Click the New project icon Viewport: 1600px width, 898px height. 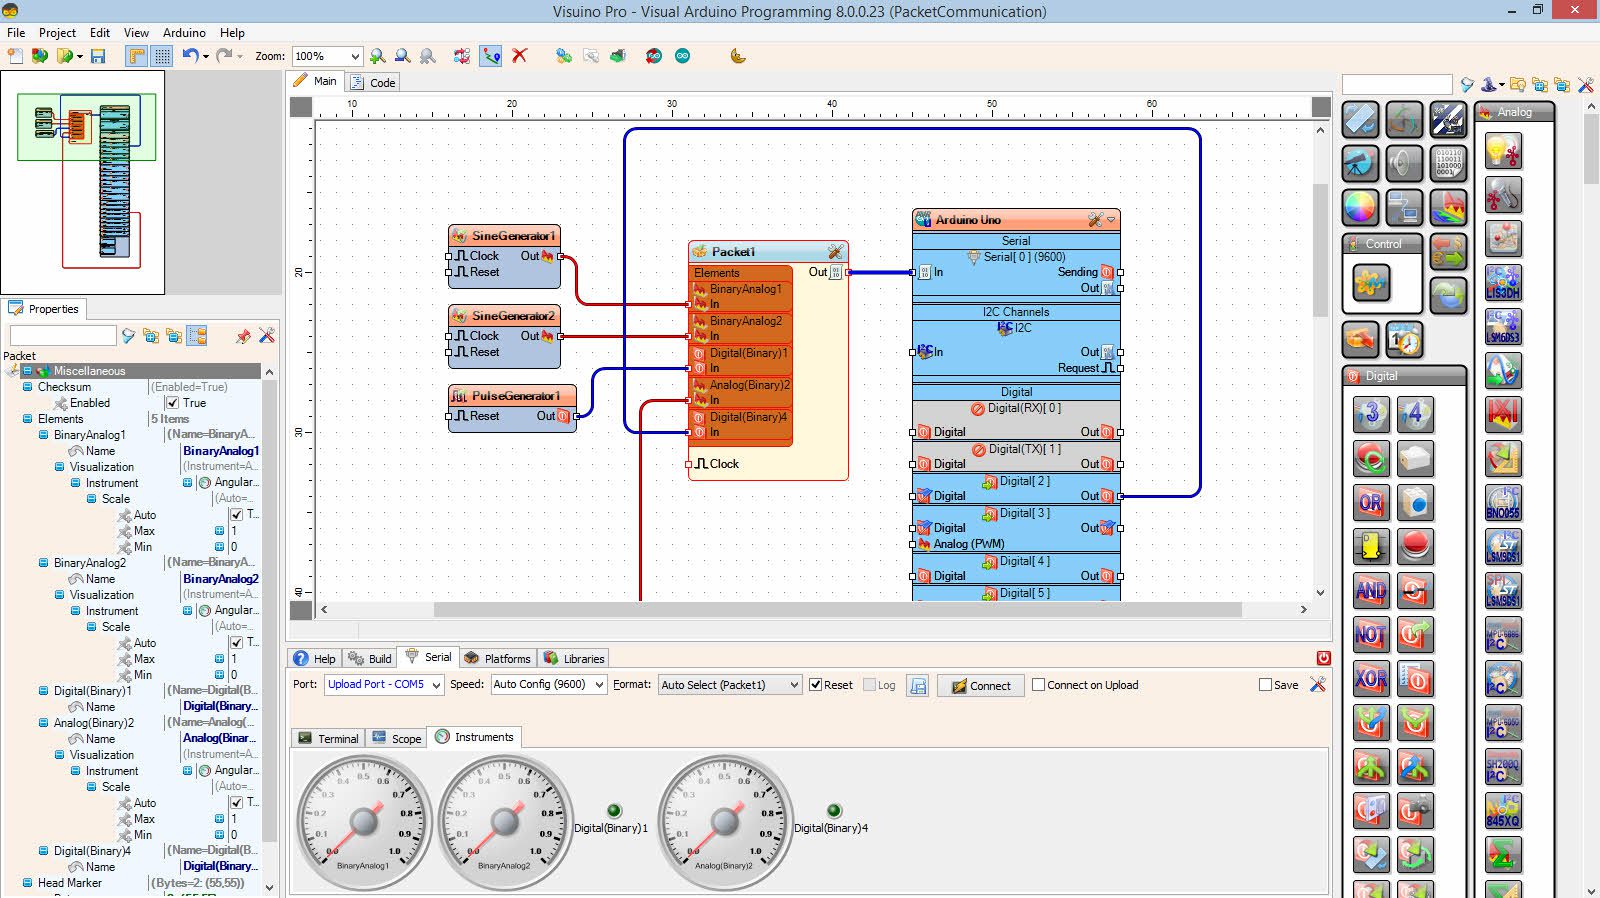[x=15, y=56]
